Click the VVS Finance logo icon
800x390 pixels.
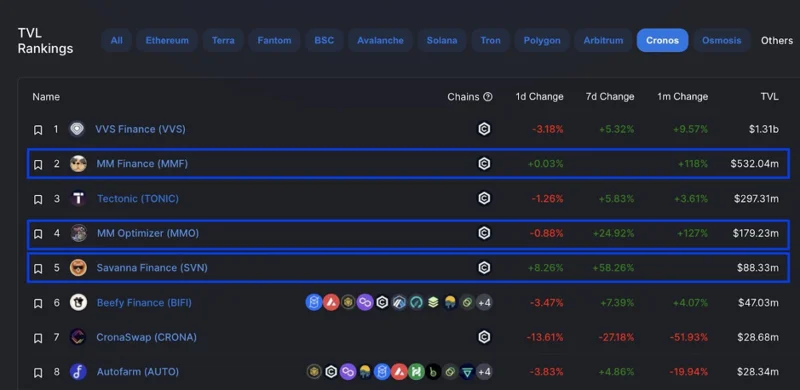pos(77,129)
